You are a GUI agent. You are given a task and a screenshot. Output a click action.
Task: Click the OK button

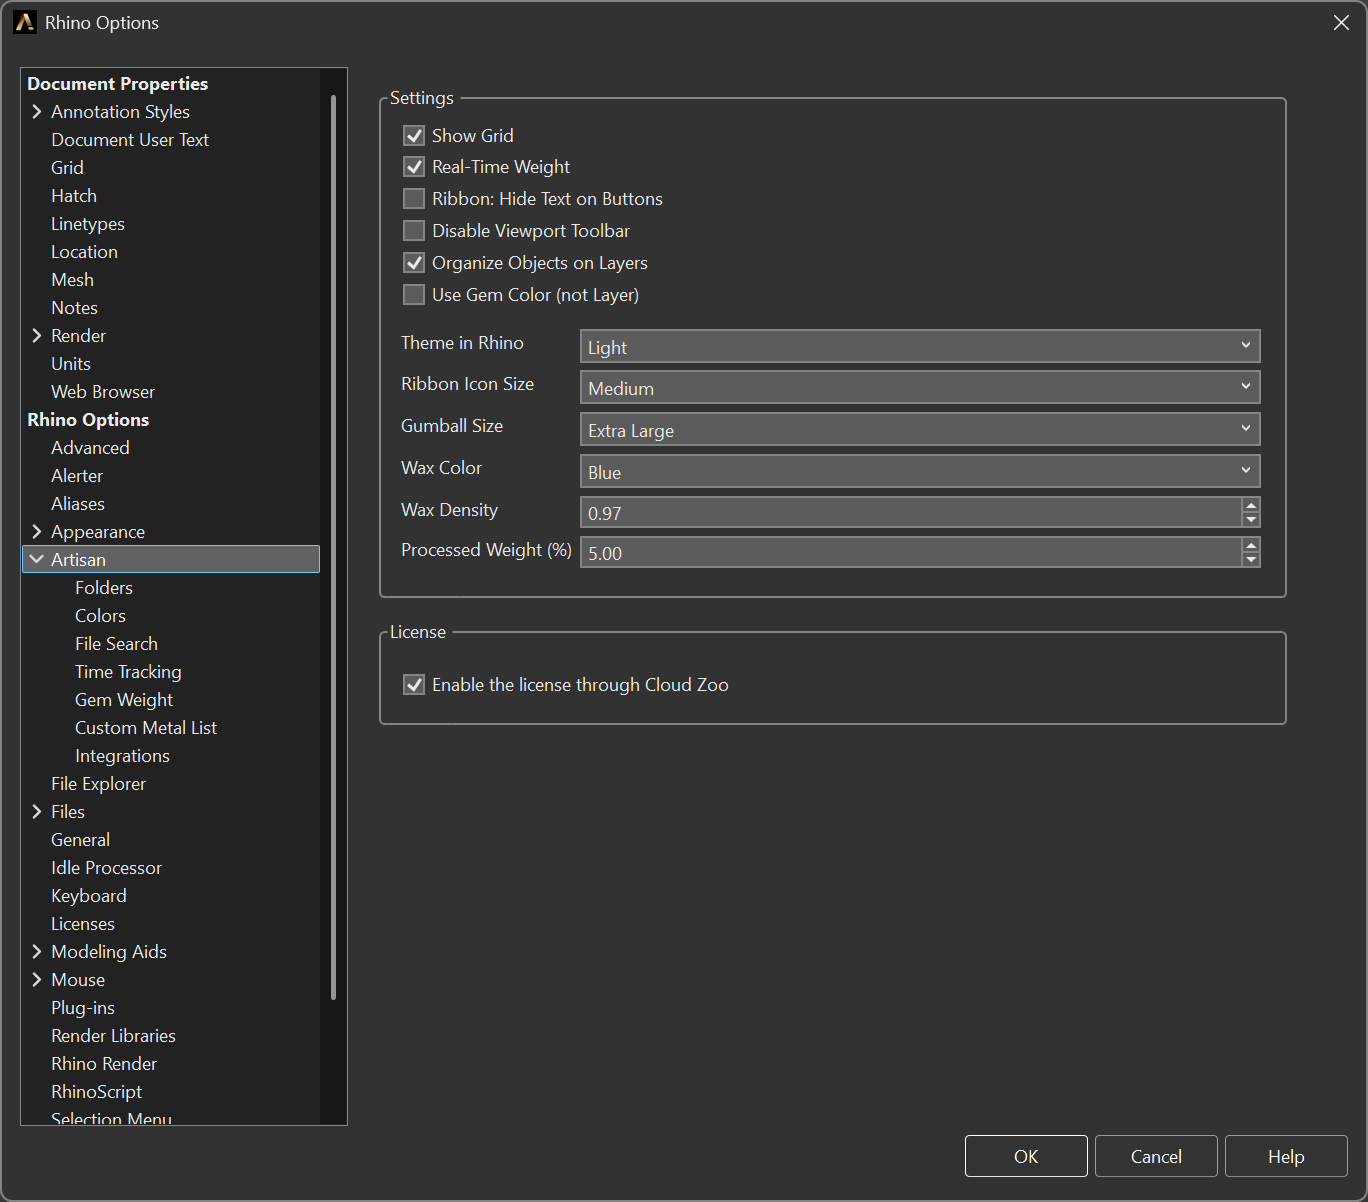(x=1026, y=1156)
